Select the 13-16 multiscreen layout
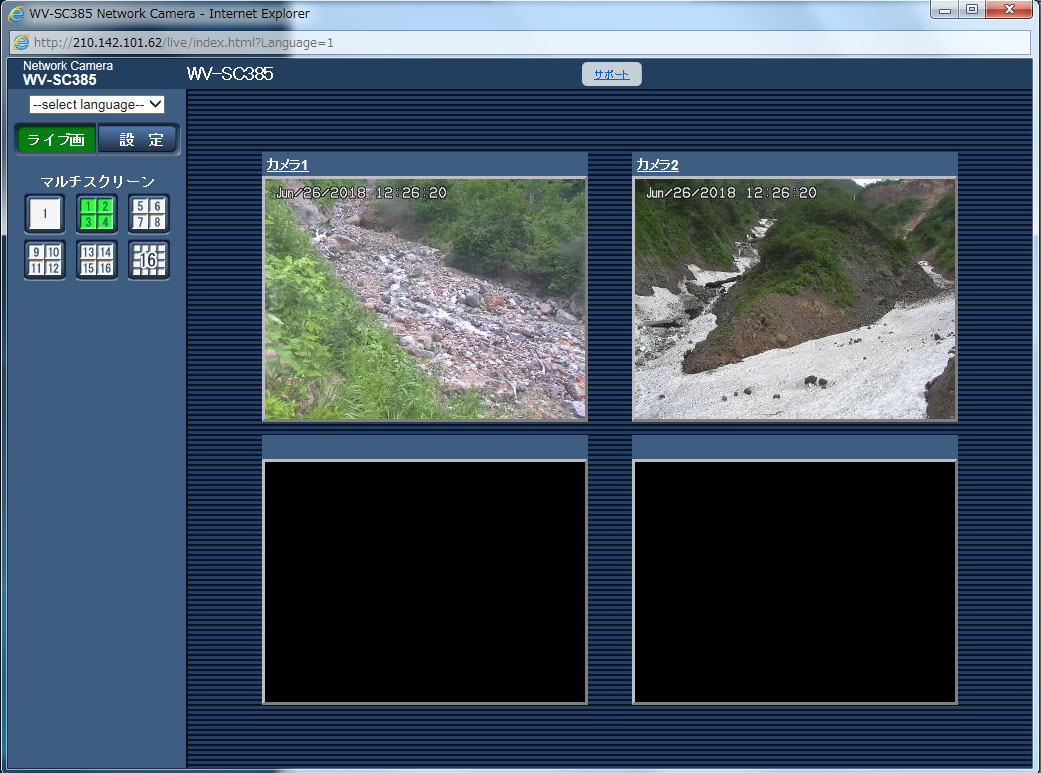The height and width of the screenshot is (773, 1041). pos(97,260)
